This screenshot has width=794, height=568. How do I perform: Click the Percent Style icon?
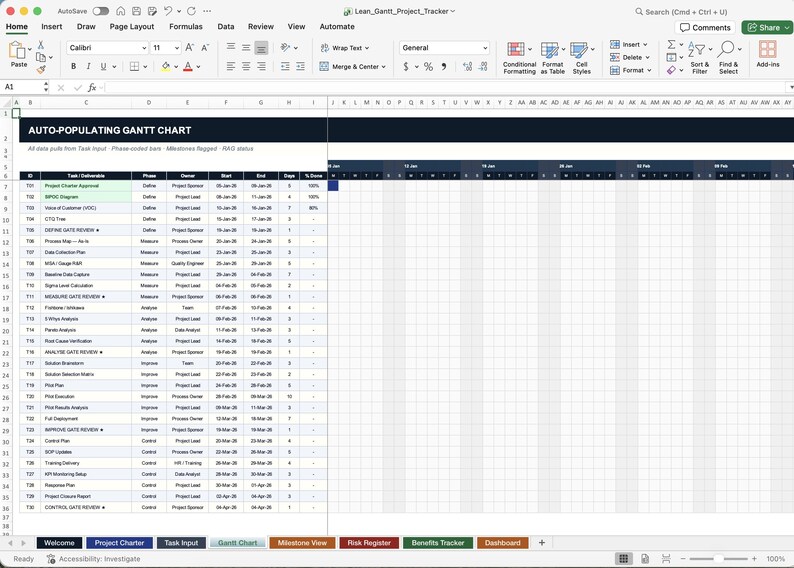pyautogui.click(x=428, y=66)
